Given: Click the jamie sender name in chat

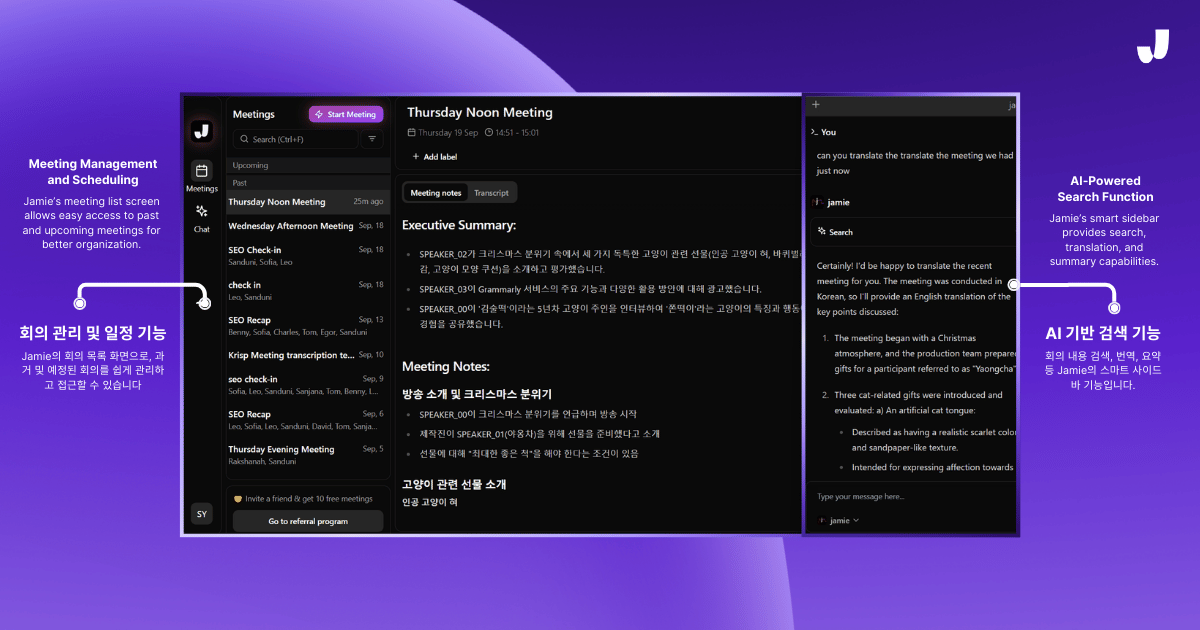Looking at the screenshot, I should click(838, 202).
